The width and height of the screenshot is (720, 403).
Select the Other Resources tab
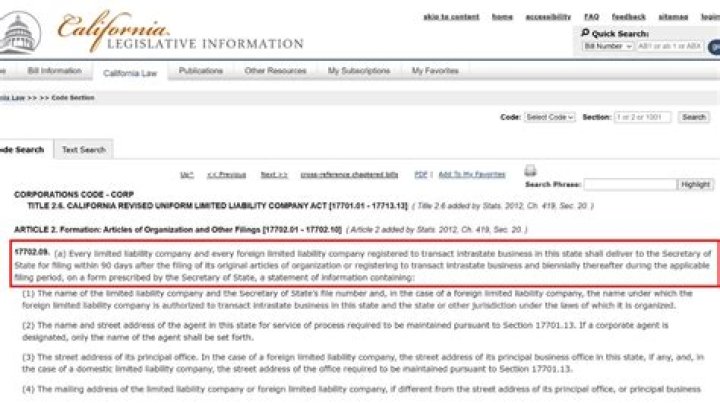coord(275,71)
